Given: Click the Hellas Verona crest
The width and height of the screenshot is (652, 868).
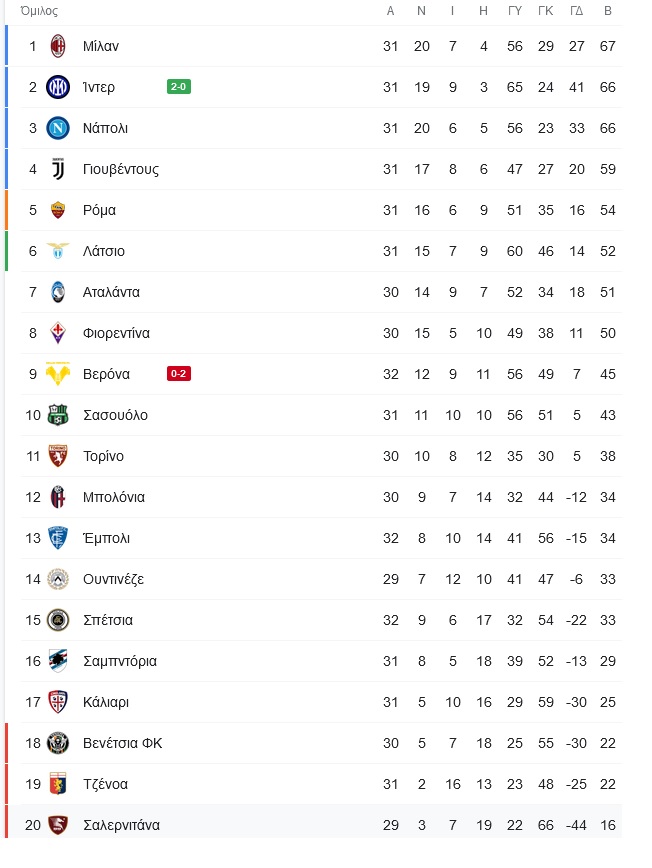Looking at the screenshot, I should (58, 374).
